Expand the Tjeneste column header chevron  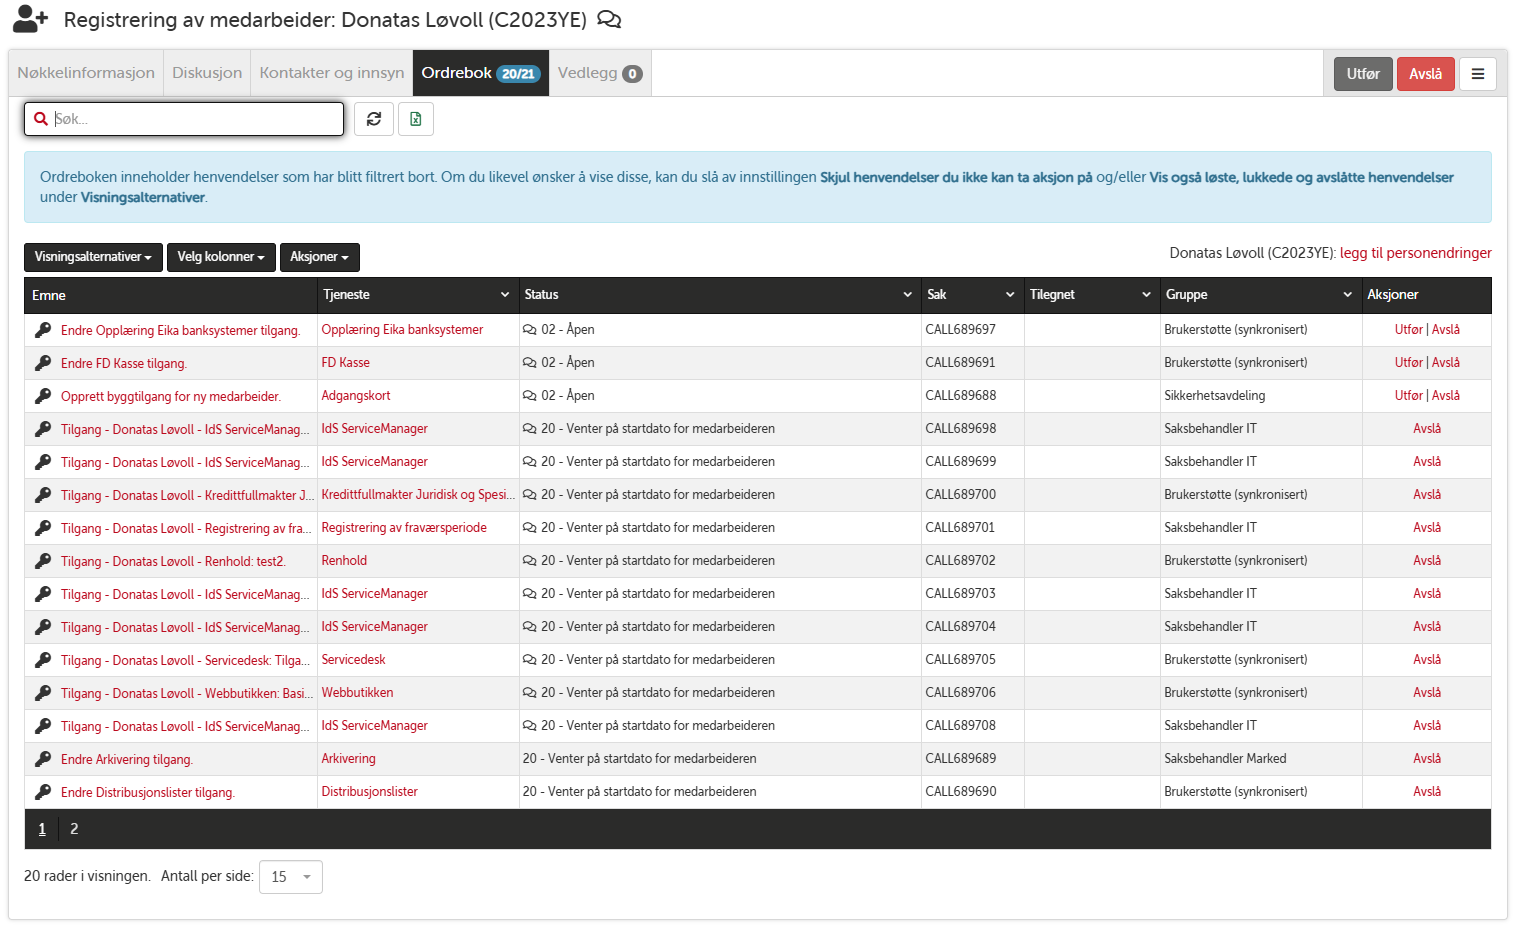coord(505,295)
